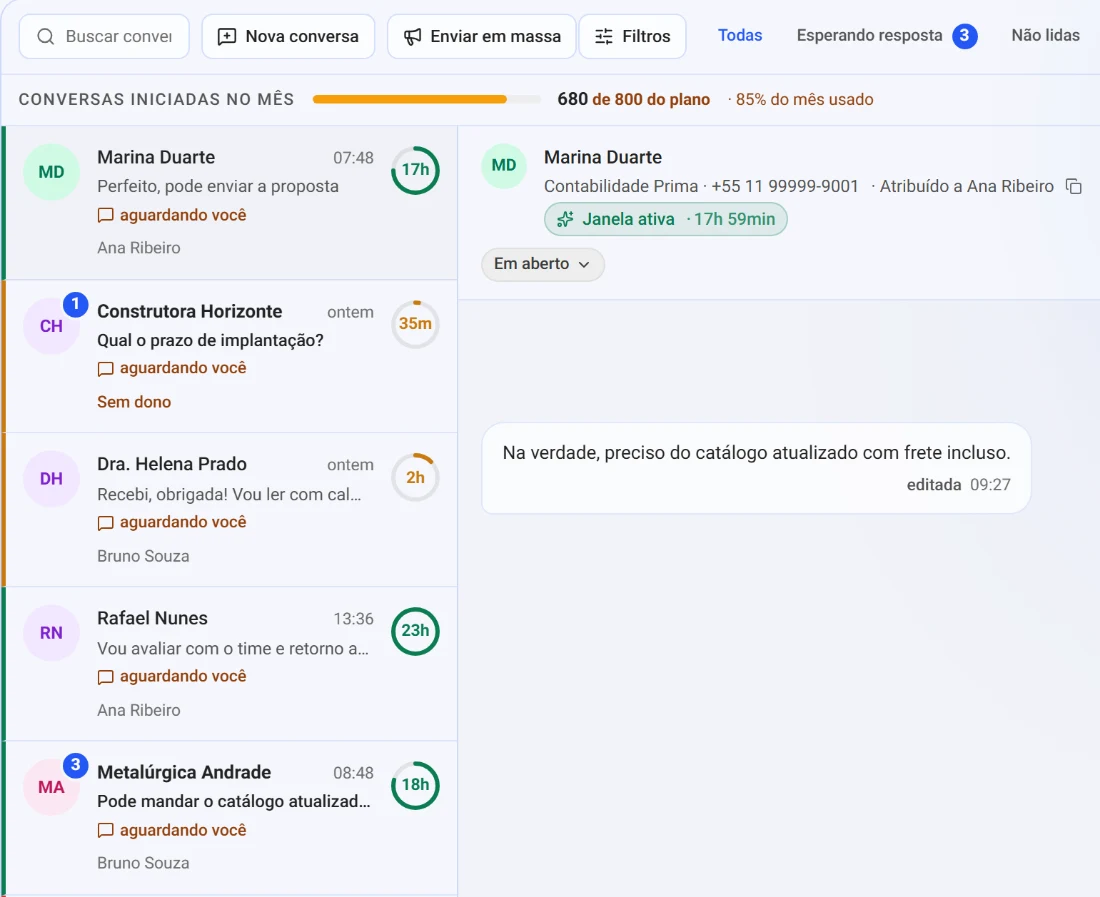Click the DH avatar of Dra. Helena Prado
Image resolution: width=1100 pixels, height=897 pixels.
51,479
